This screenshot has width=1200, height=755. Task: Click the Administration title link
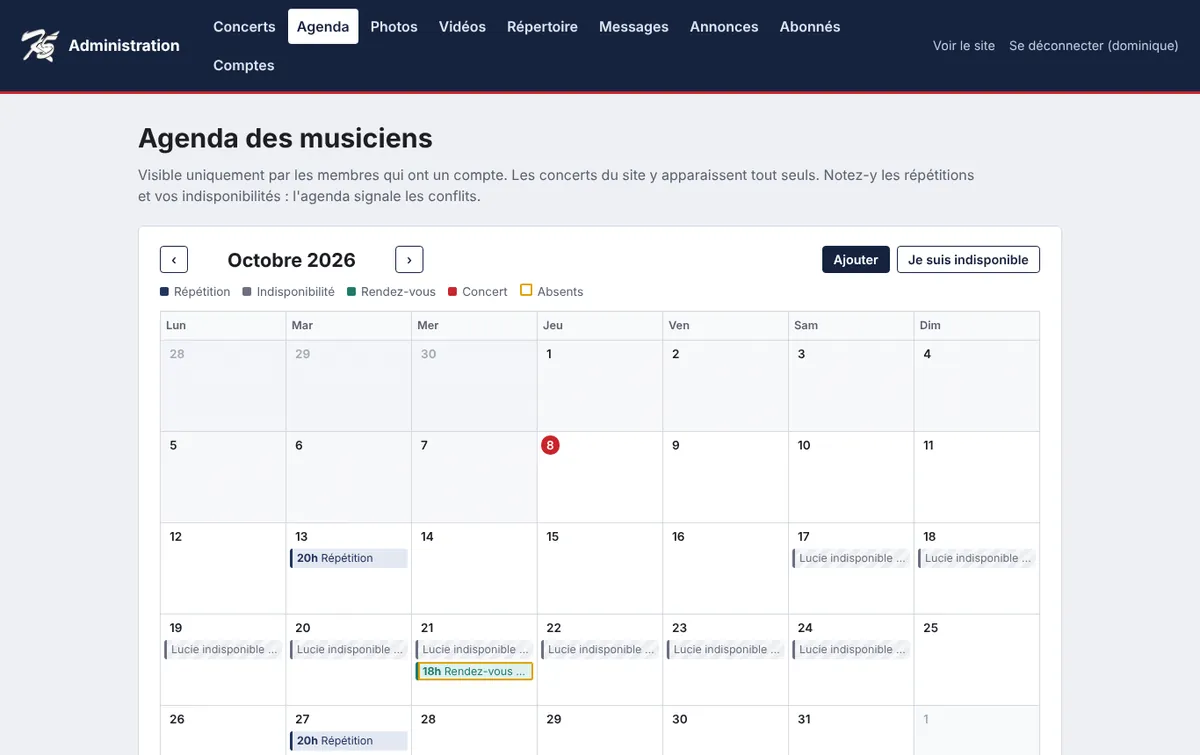[124, 45]
